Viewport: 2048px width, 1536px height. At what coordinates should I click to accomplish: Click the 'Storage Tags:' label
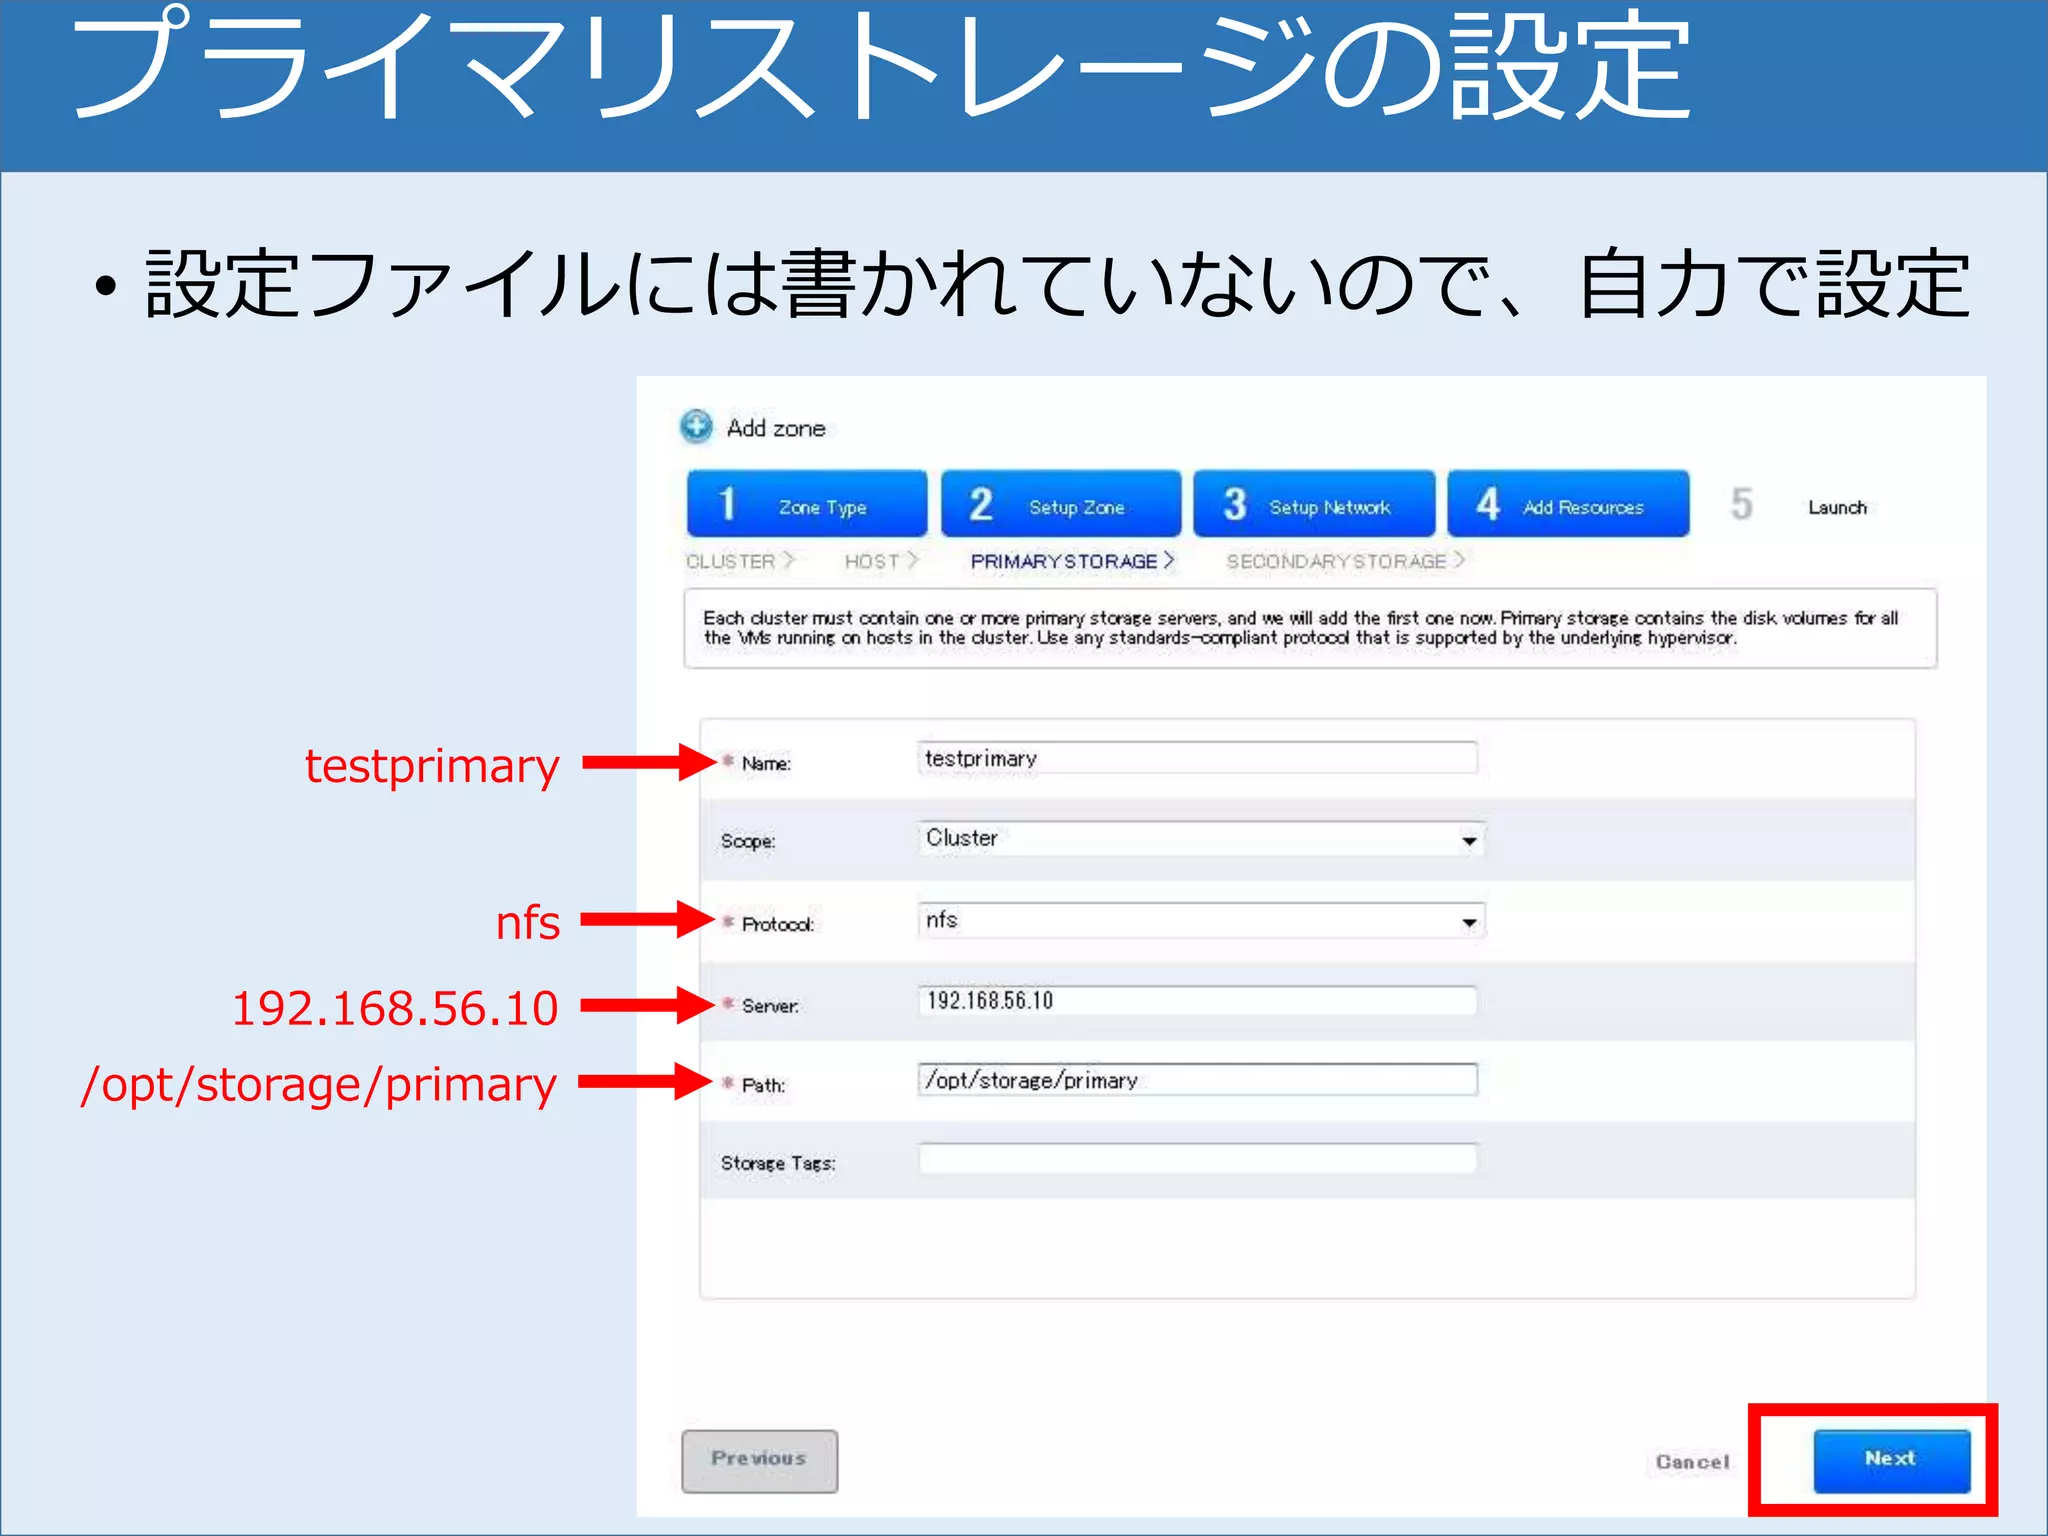(778, 1163)
